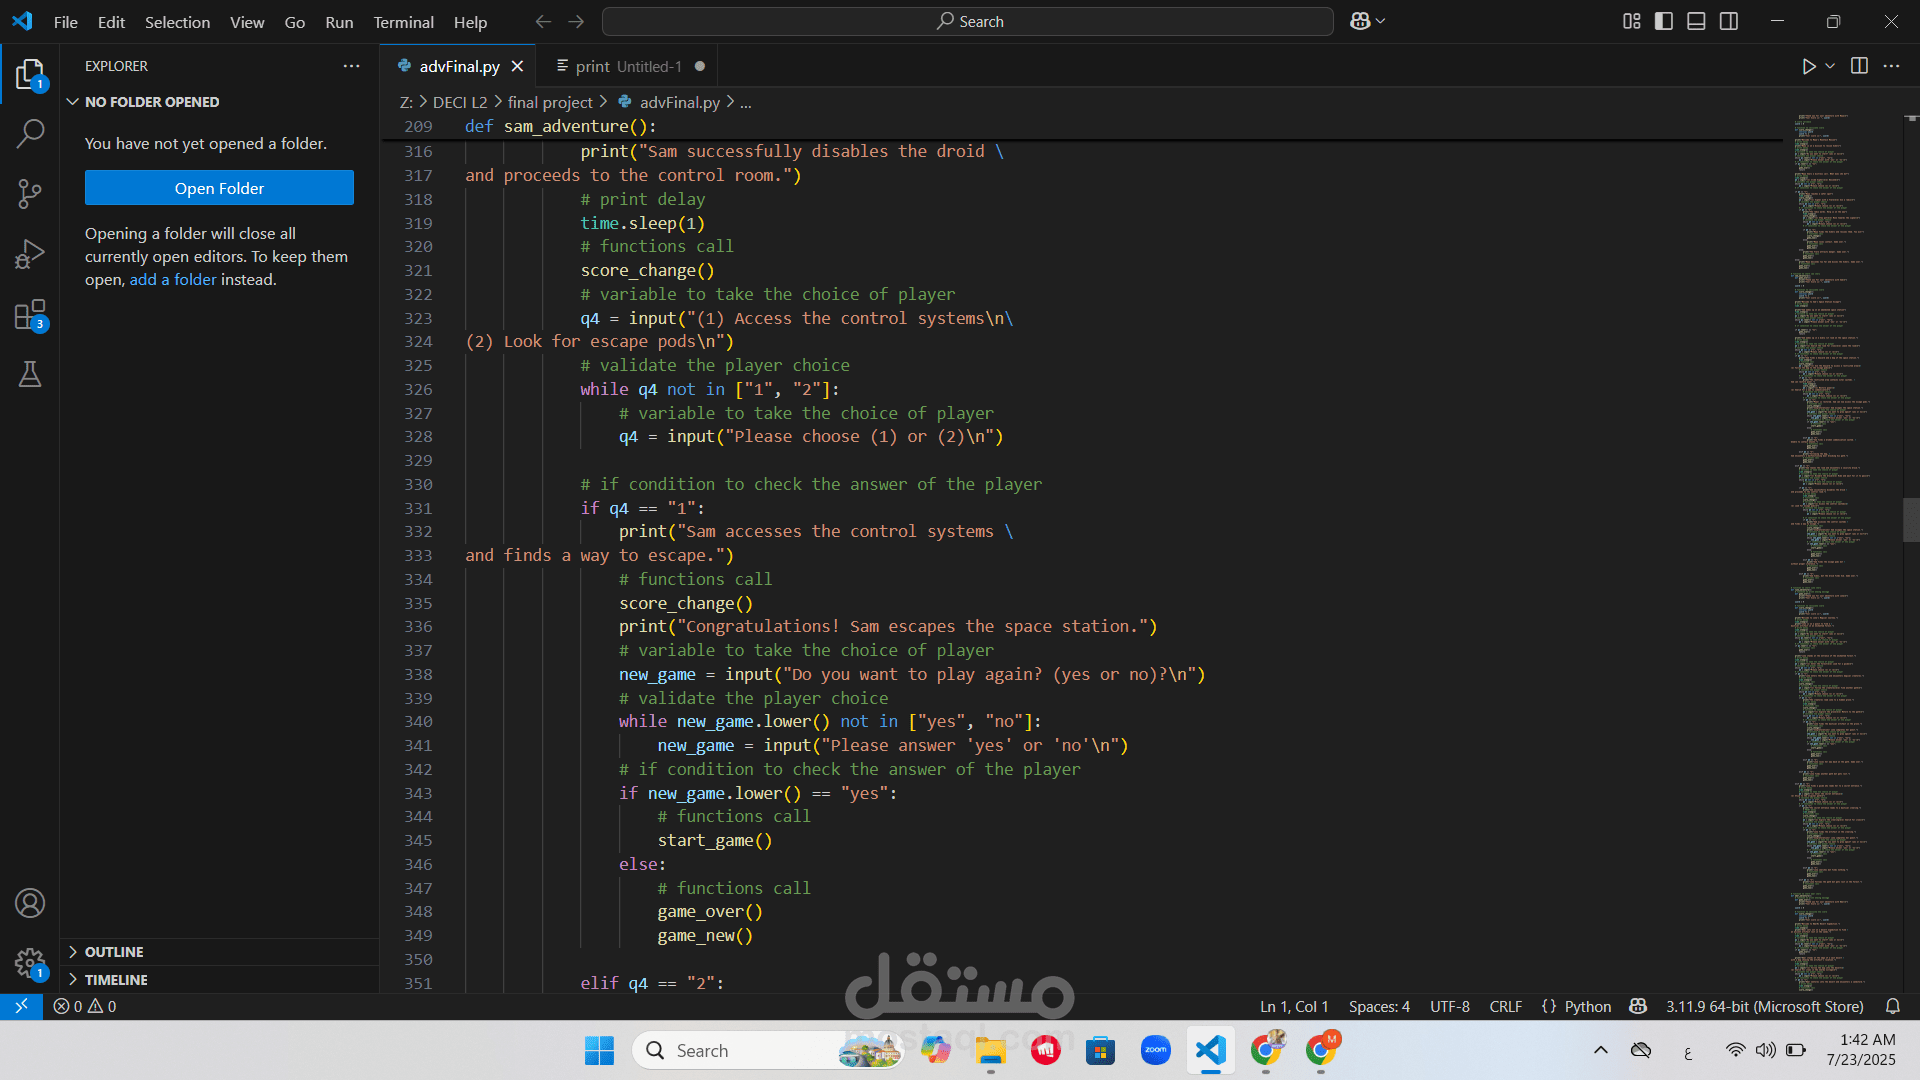Open the Manage gear menu
Viewport: 1920px width, 1080px height.
pyautogui.click(x=30, y=963)
